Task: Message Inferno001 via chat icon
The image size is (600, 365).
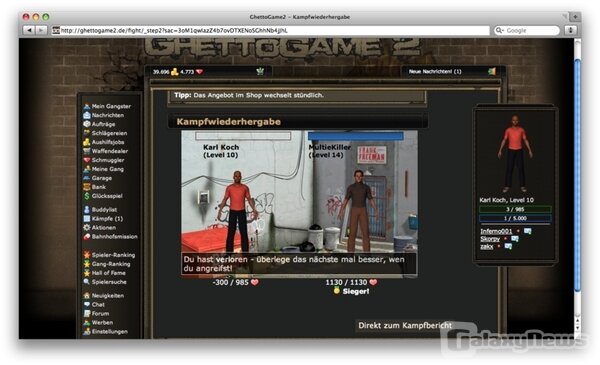Action: pos(528,231)
